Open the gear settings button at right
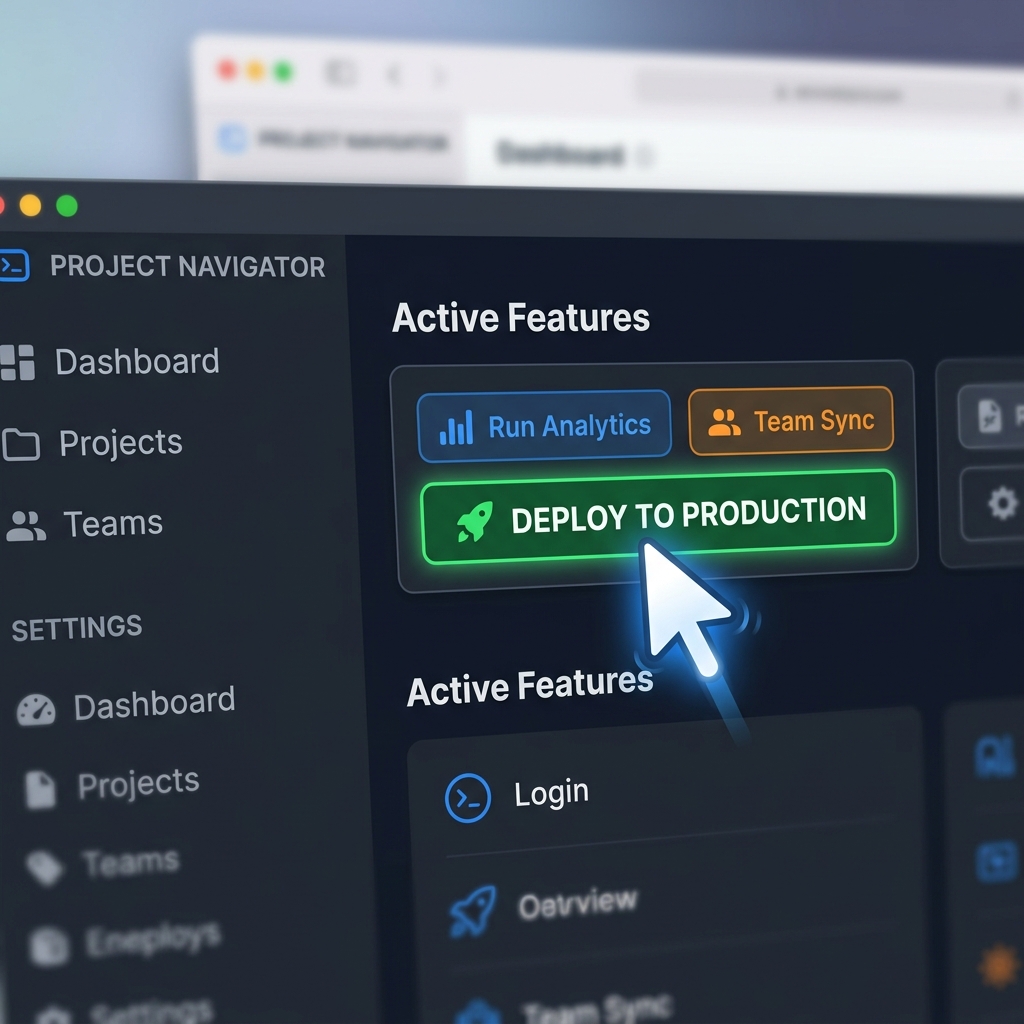This screenshot has width=1024, height=1024. (x=1002, y=504)
